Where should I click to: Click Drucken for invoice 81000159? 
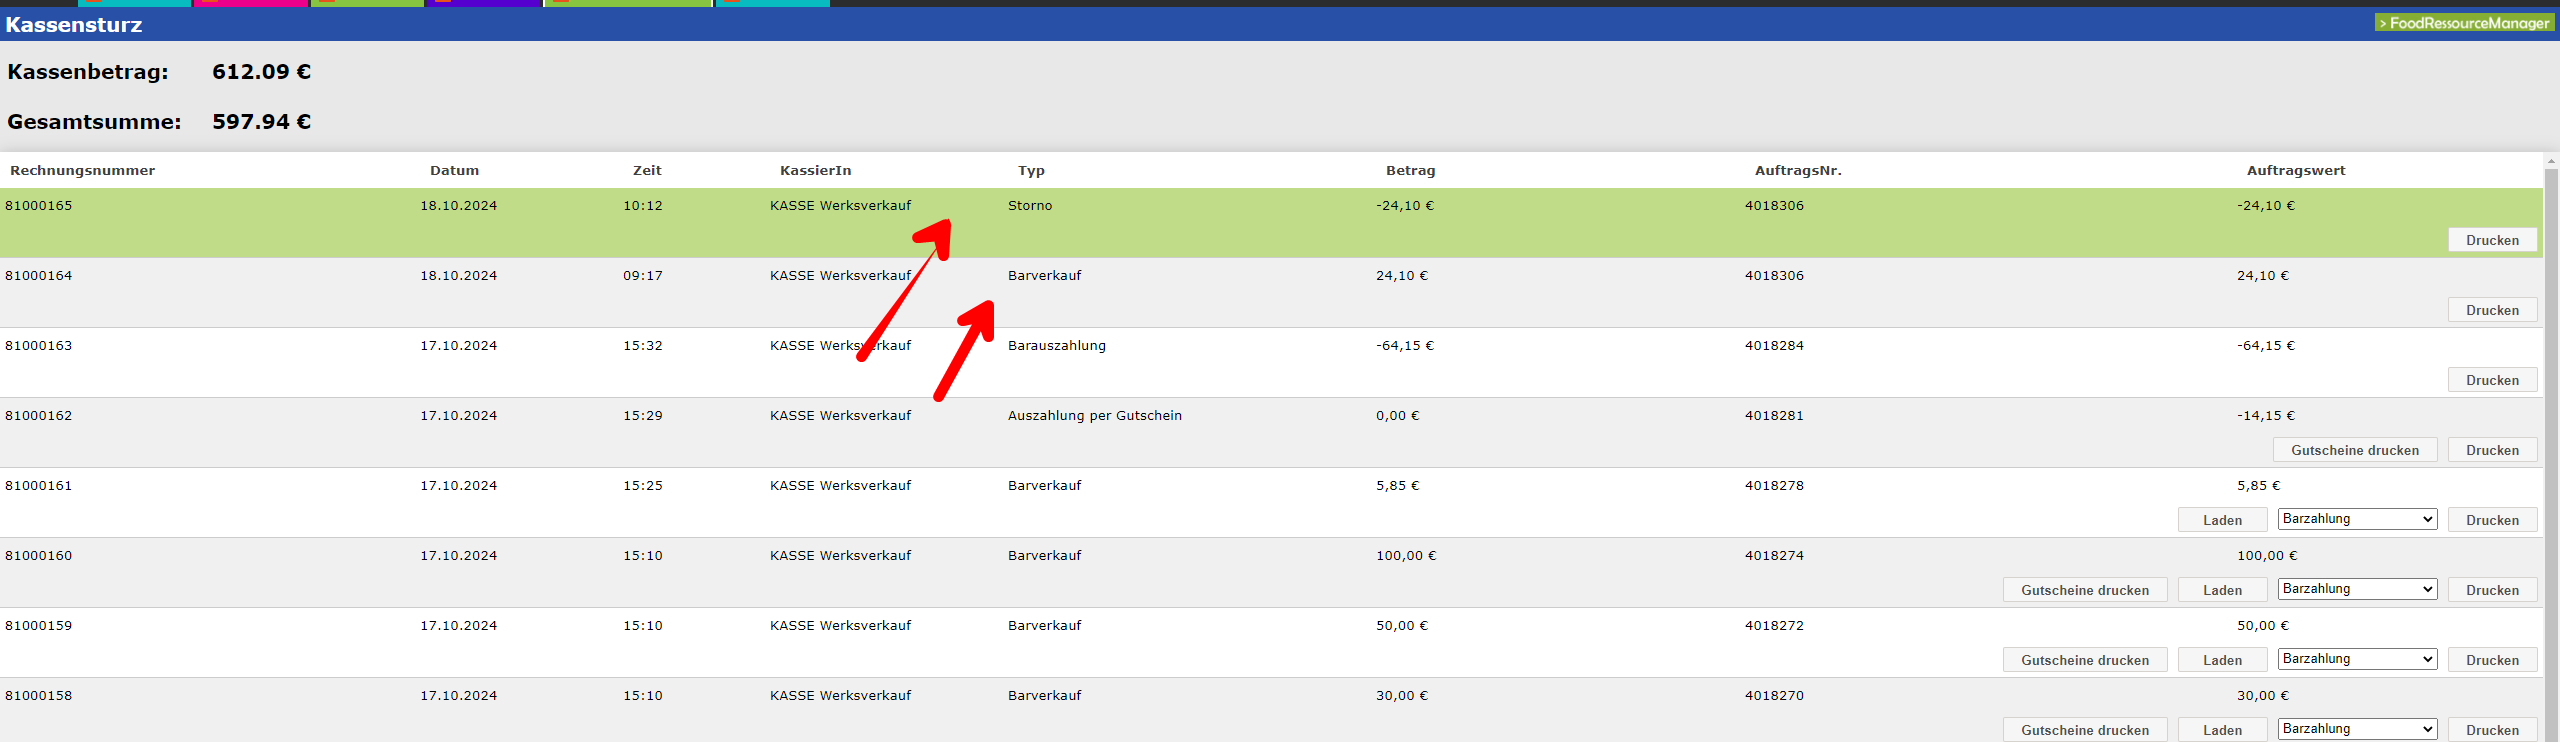tap(2492, 660)
